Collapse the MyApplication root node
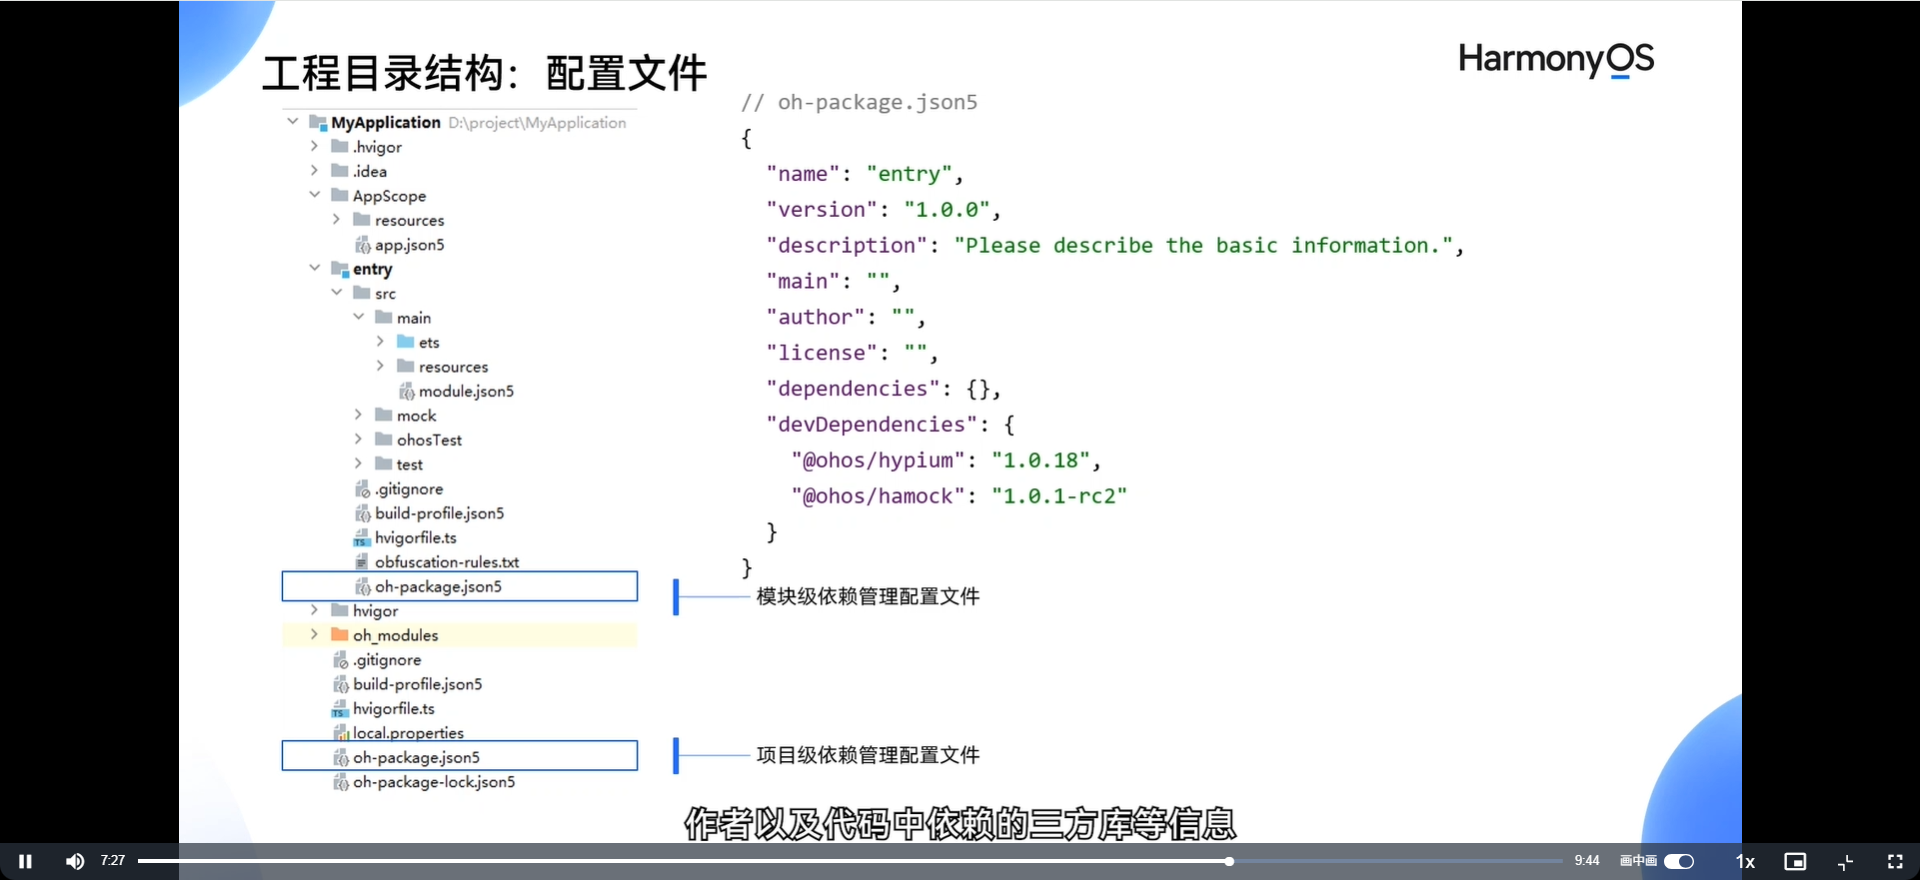 (292, 121)
